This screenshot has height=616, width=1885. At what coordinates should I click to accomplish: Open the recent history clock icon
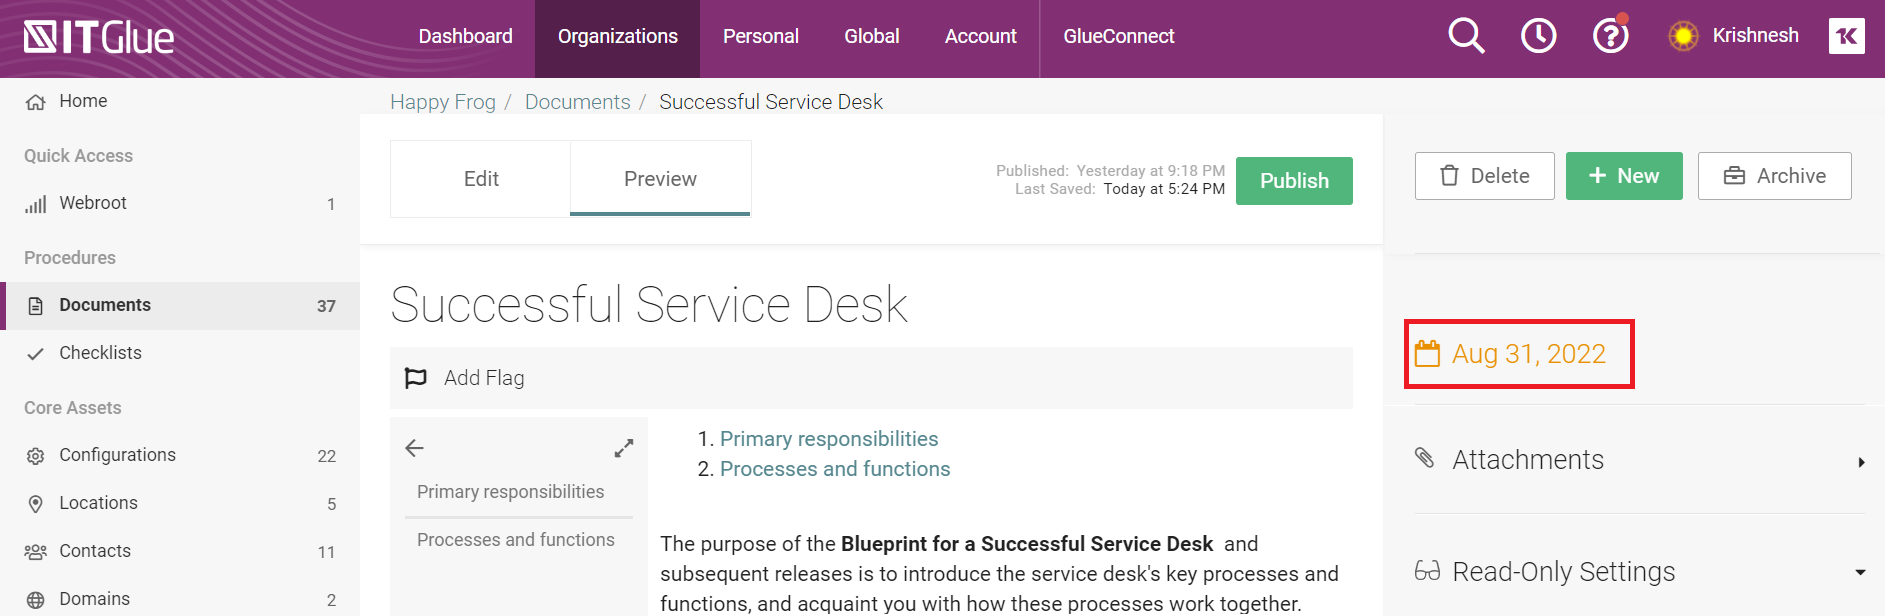1538,36
